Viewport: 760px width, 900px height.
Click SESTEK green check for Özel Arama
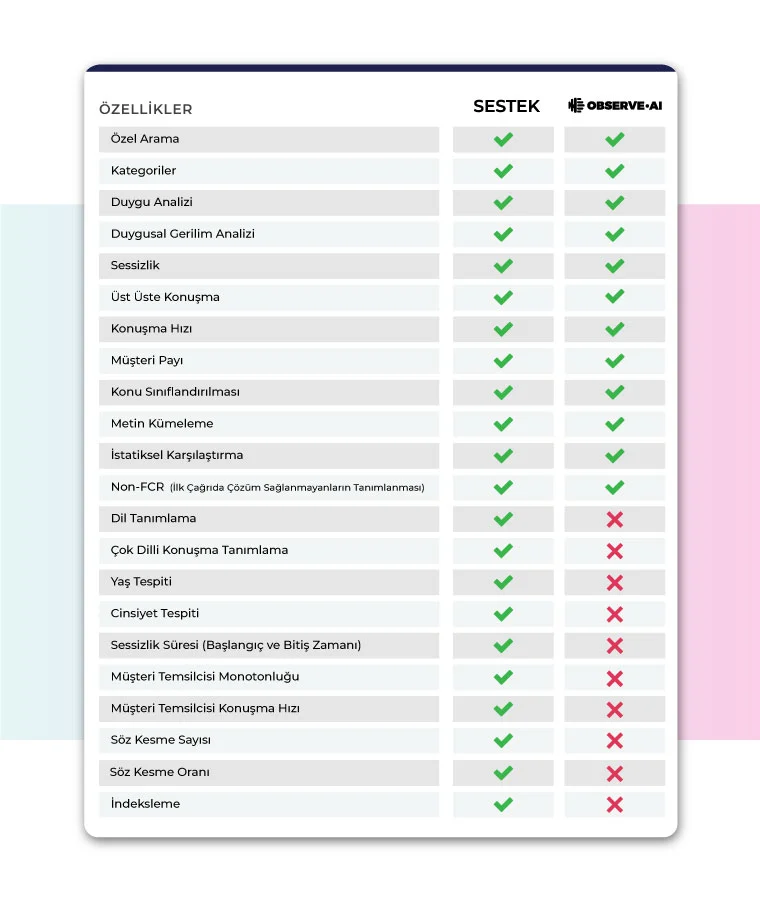coord(503,139)
